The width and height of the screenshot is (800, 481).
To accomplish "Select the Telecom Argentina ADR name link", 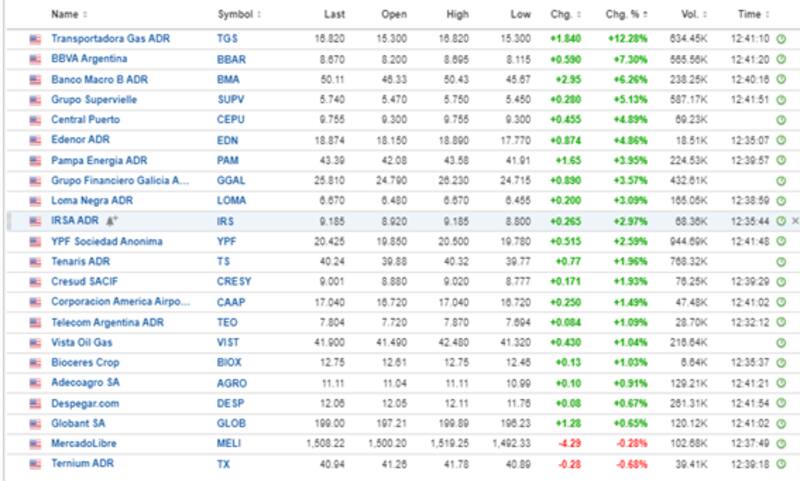I will 106,322.
